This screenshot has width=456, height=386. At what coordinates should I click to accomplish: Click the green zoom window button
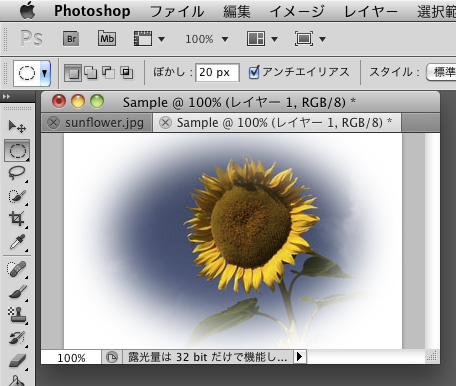(x=97, y=101)
